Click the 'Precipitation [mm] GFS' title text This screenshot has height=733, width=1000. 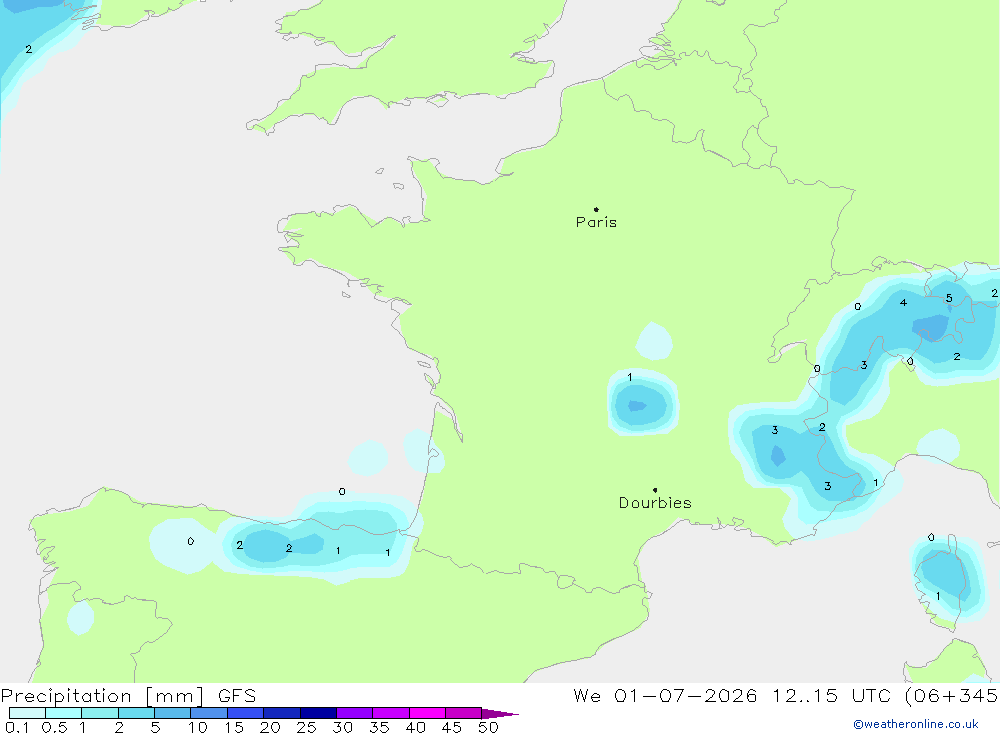[x=128, y=696]
